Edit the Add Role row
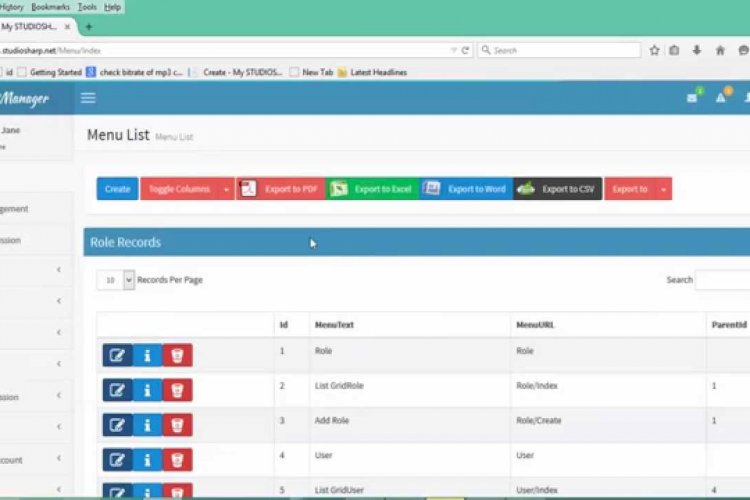The image size is (750, 500). tap(117, 425)
